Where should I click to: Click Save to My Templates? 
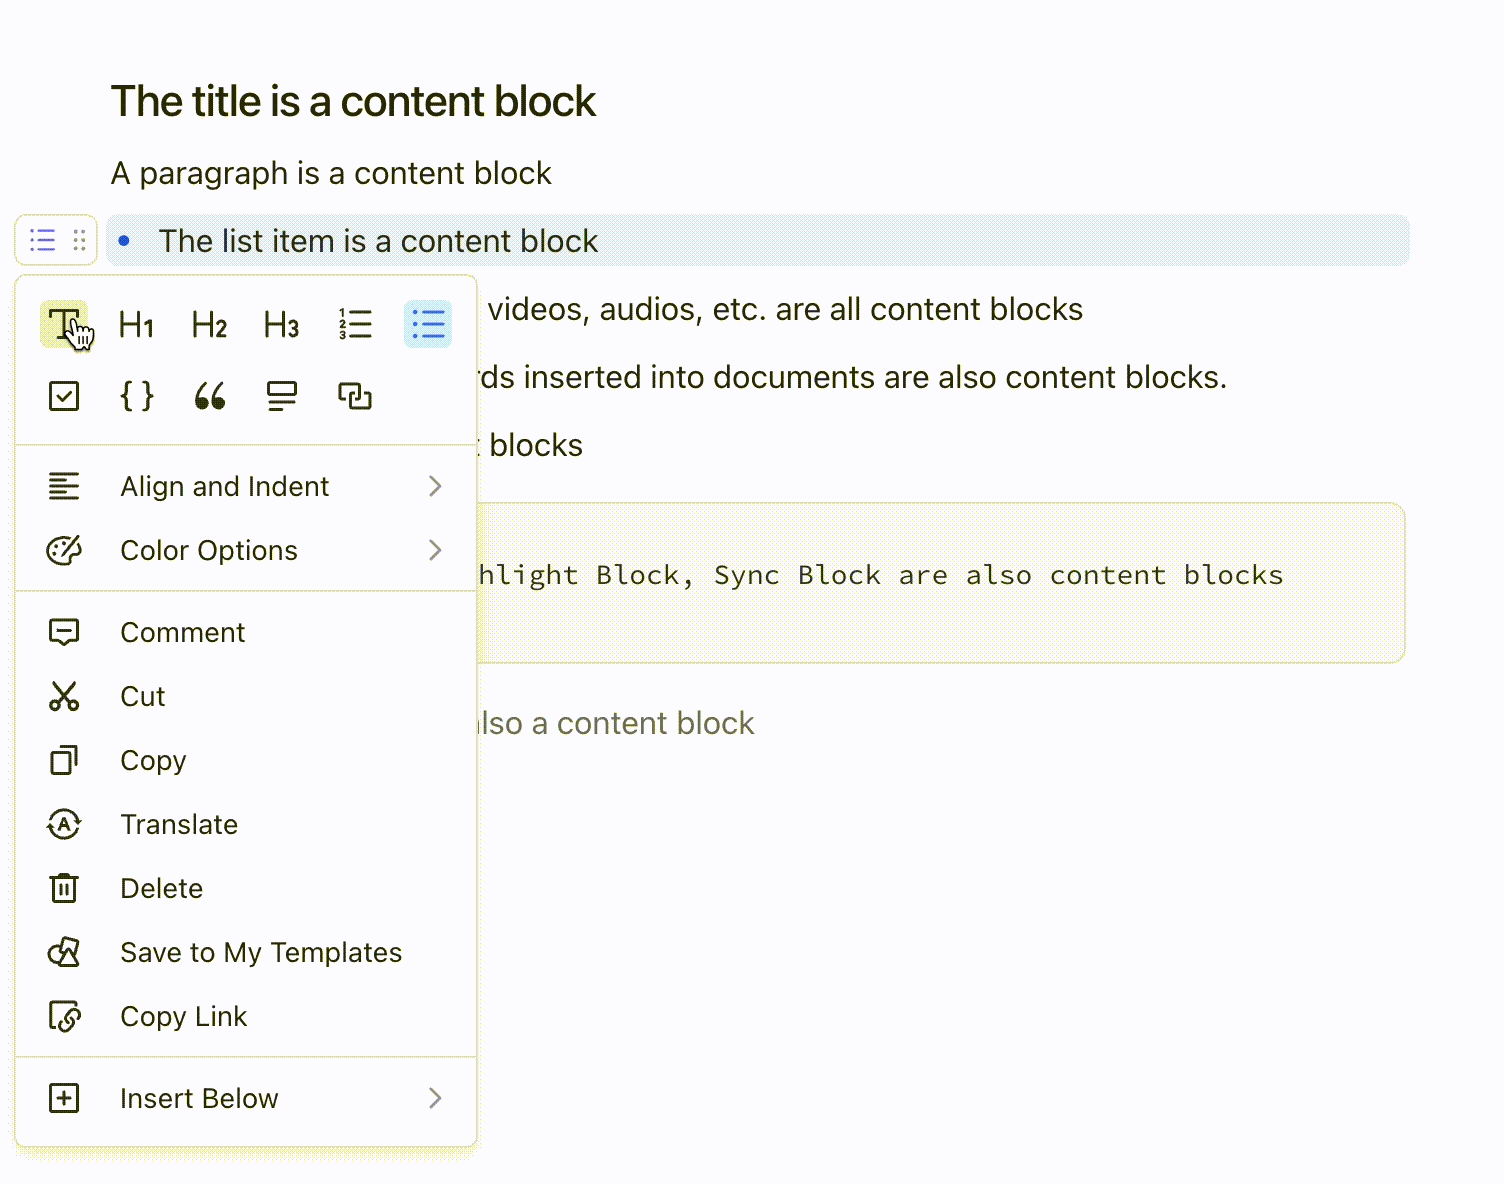261,952
